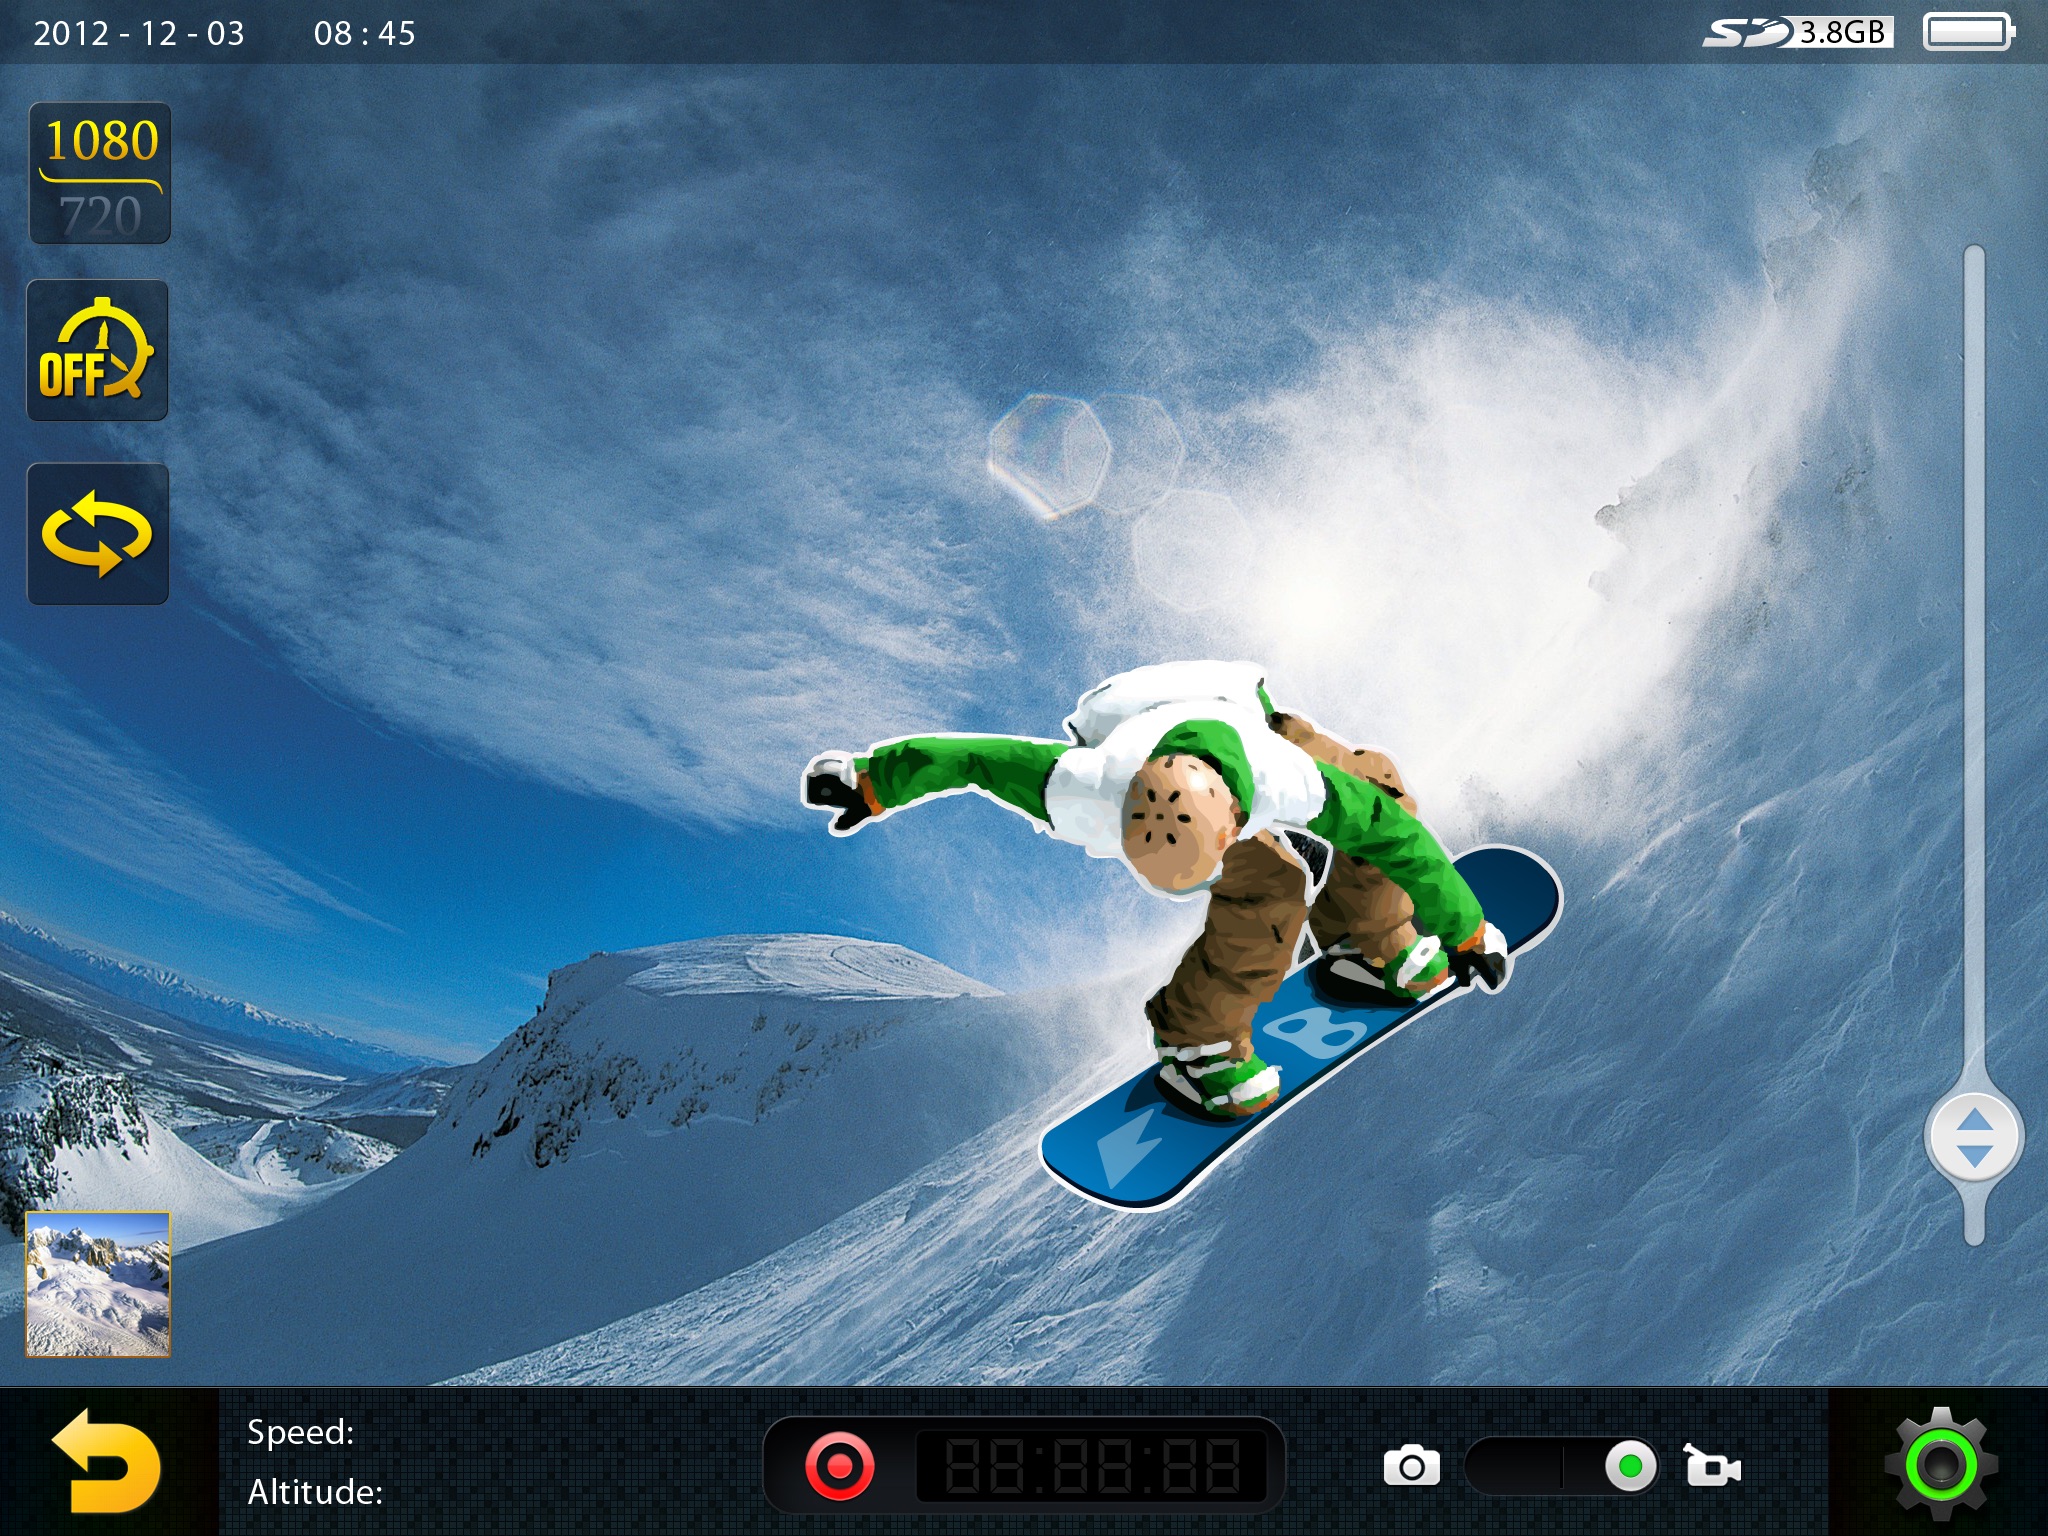Screen dimensions: 2048x1536
Task: Click the 08:45 clock display
Action: point(364,33)
